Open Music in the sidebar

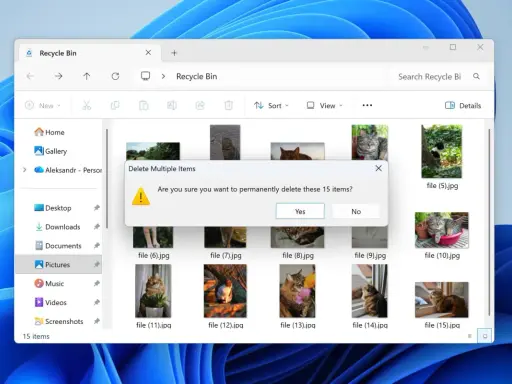coord(49,284)
